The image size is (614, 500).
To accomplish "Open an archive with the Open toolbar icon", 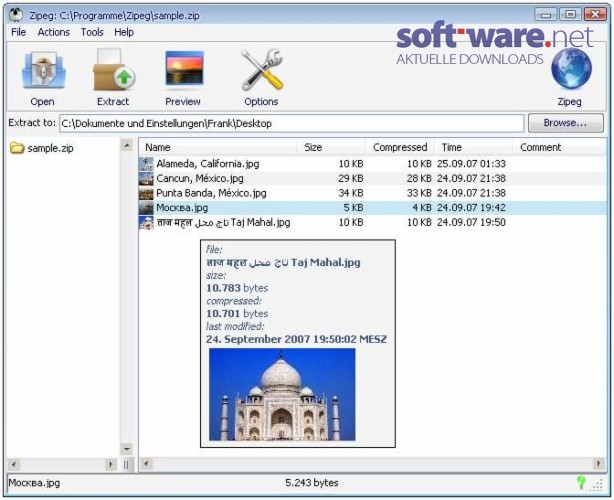I will [x=43, y=71].
